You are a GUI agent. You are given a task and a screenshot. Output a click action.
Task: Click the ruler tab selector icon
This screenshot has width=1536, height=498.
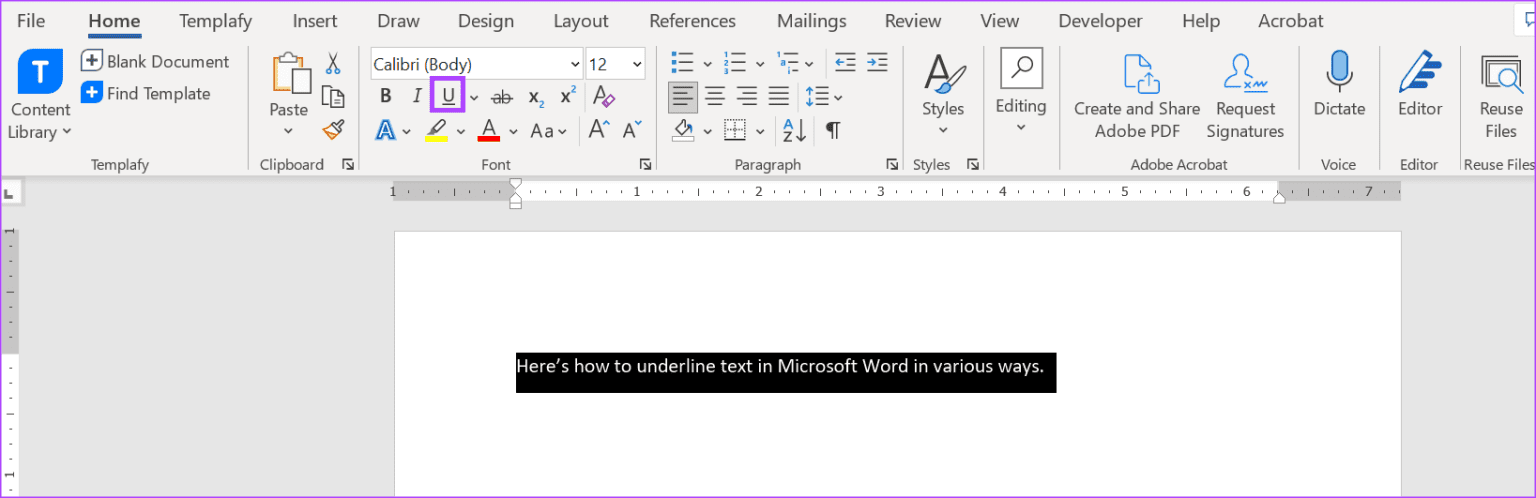point(9,192)
